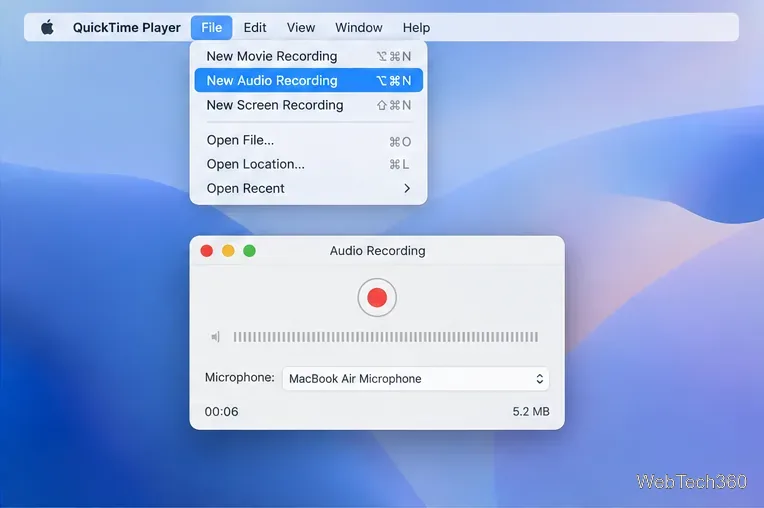Expand the Open Recent submenu
The image size is (764, 508).
tap(308, 188)
